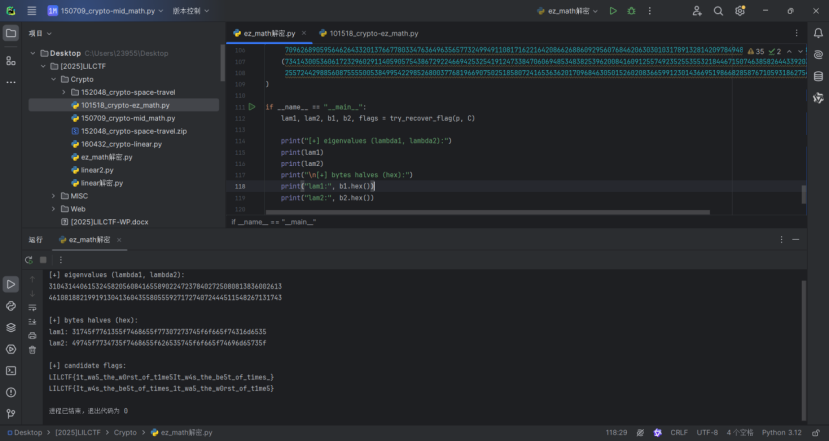Switch to the 101518_crypto-ez_math.py editor tab
Viewport: 829px width, 441px height.
[x=374, y=32]
